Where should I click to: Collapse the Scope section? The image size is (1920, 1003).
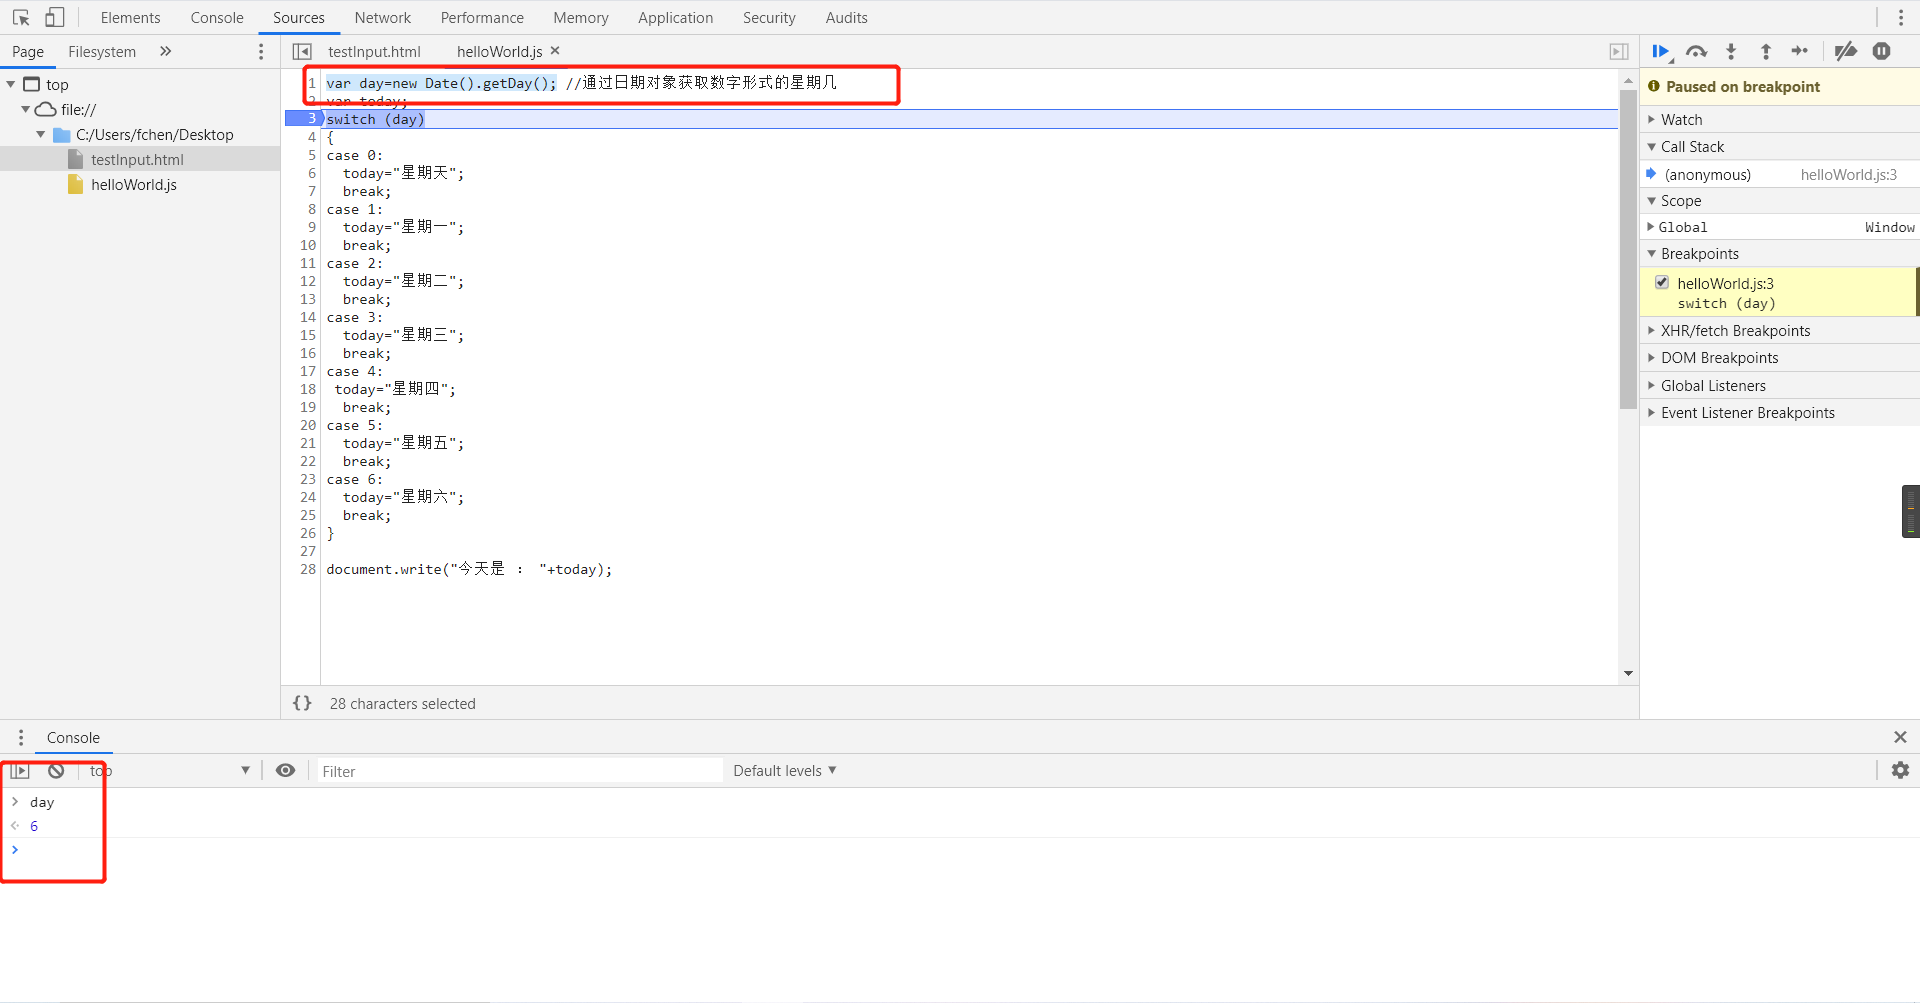coord(1653,200)
